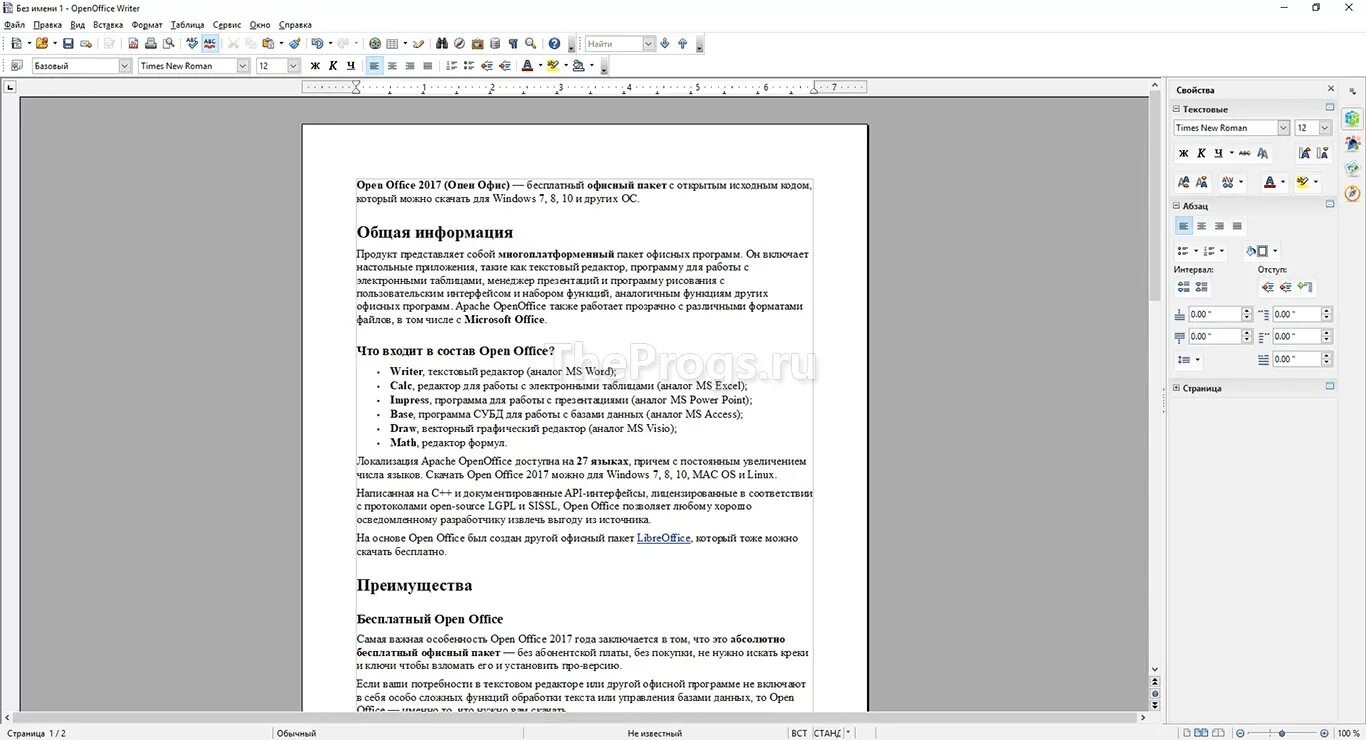The height and width of the screenshot is (740, 1366).
Task: Open the Navigator compass icon in toolbar
Action: (x=459, y=44)
